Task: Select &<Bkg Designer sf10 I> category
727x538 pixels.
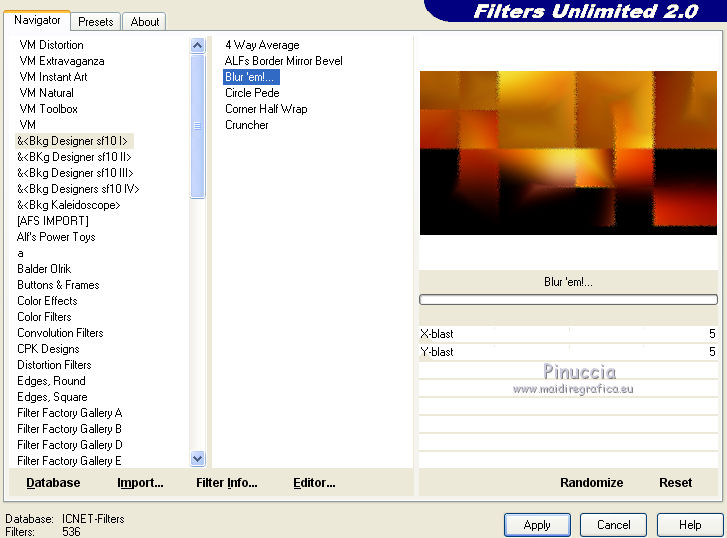Action: click(73, 141)
